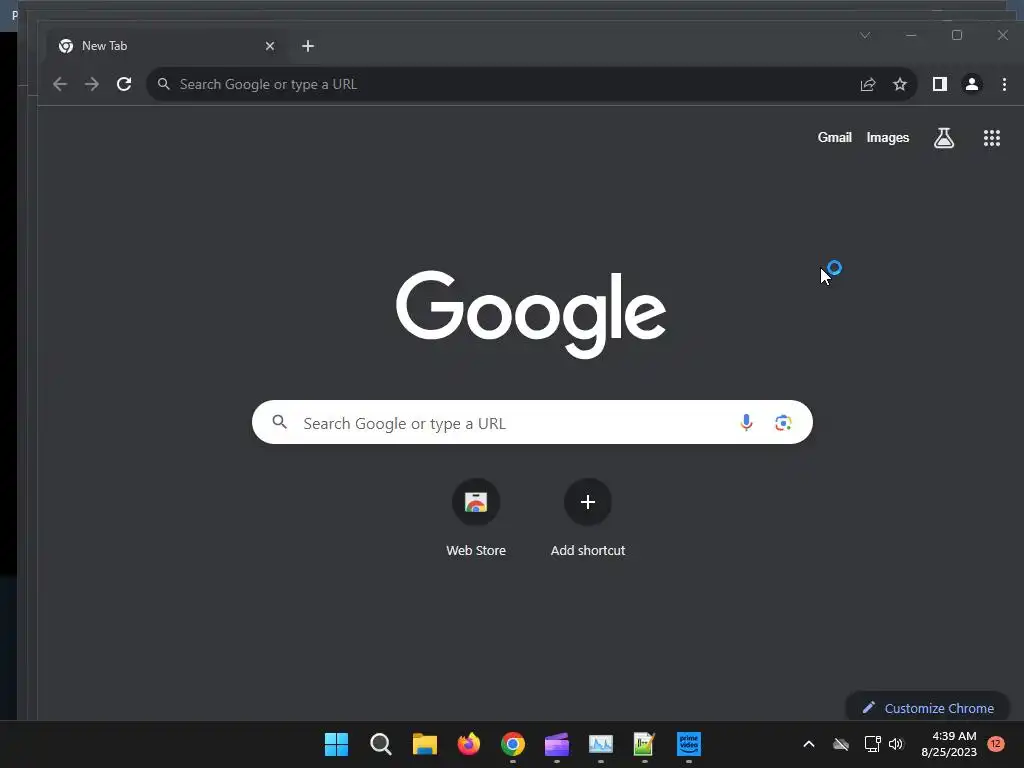The image size is (1024, 768).
Task: Open the Images link
Action: [888, 138]
